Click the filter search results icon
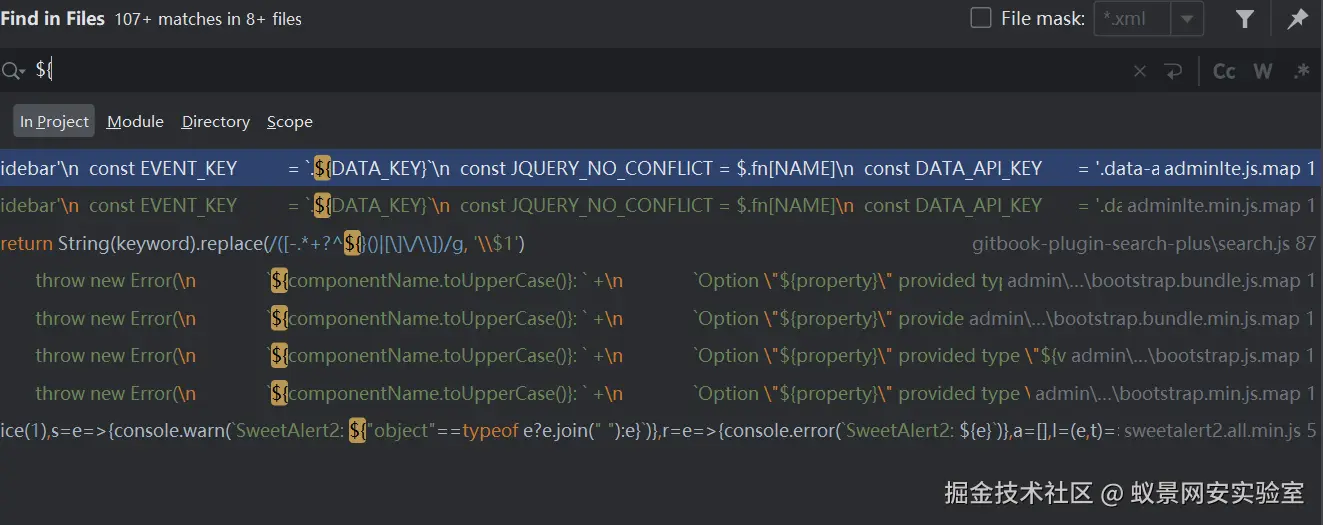 point(1244,19)
